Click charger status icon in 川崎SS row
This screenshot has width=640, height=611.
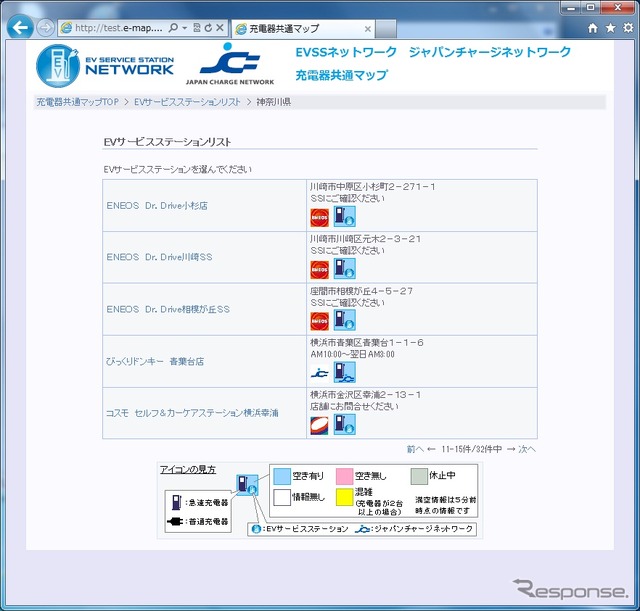(x=344, y=269)
